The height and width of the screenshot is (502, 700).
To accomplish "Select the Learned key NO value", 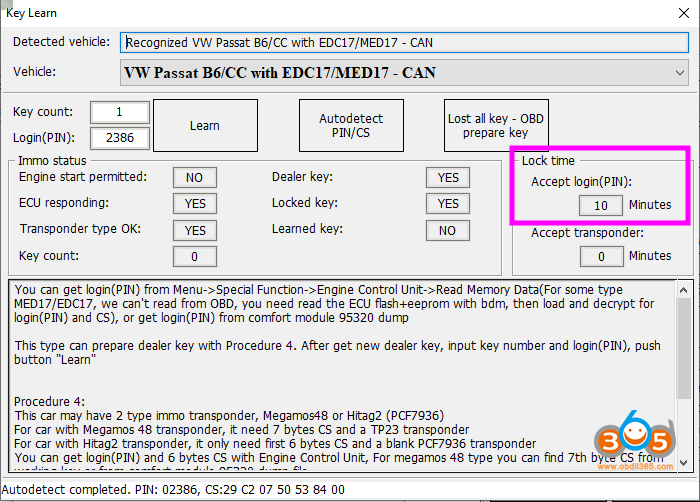I will click(x=448, y=230).
